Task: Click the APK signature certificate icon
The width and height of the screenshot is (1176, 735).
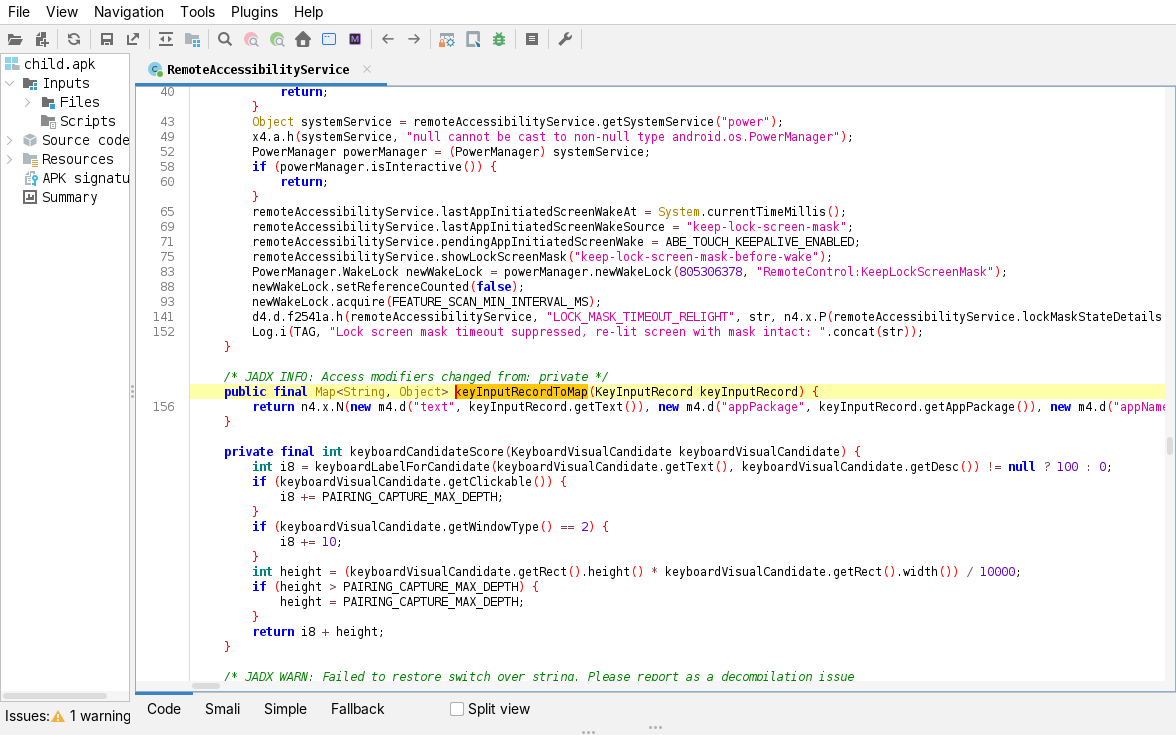Action: [x=31, y=178]
